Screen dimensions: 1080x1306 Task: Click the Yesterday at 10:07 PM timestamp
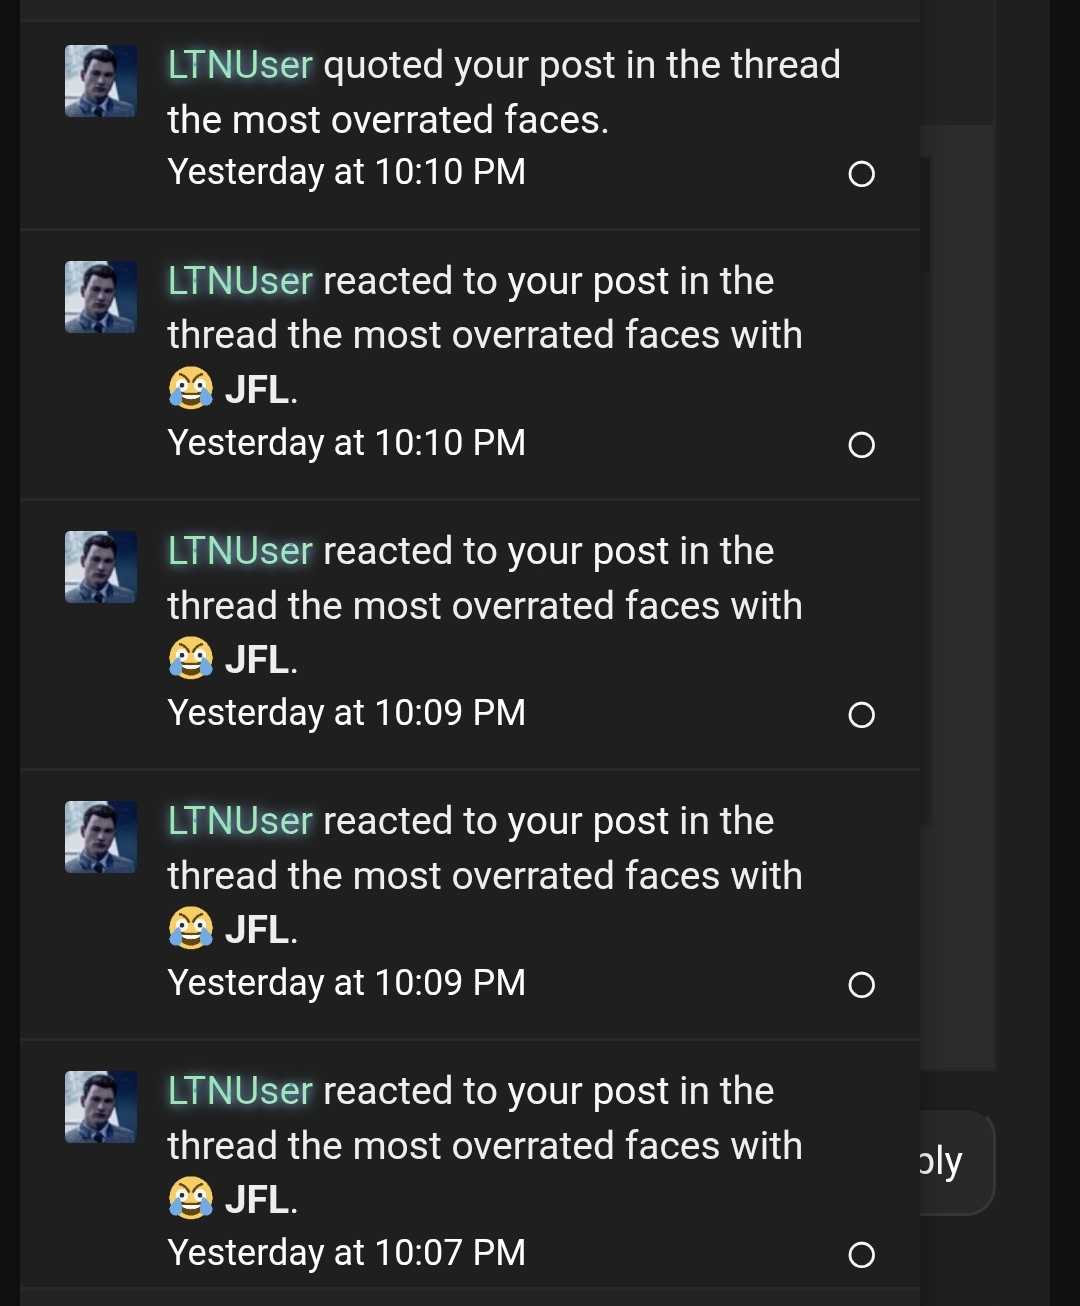coord(347,1252)
